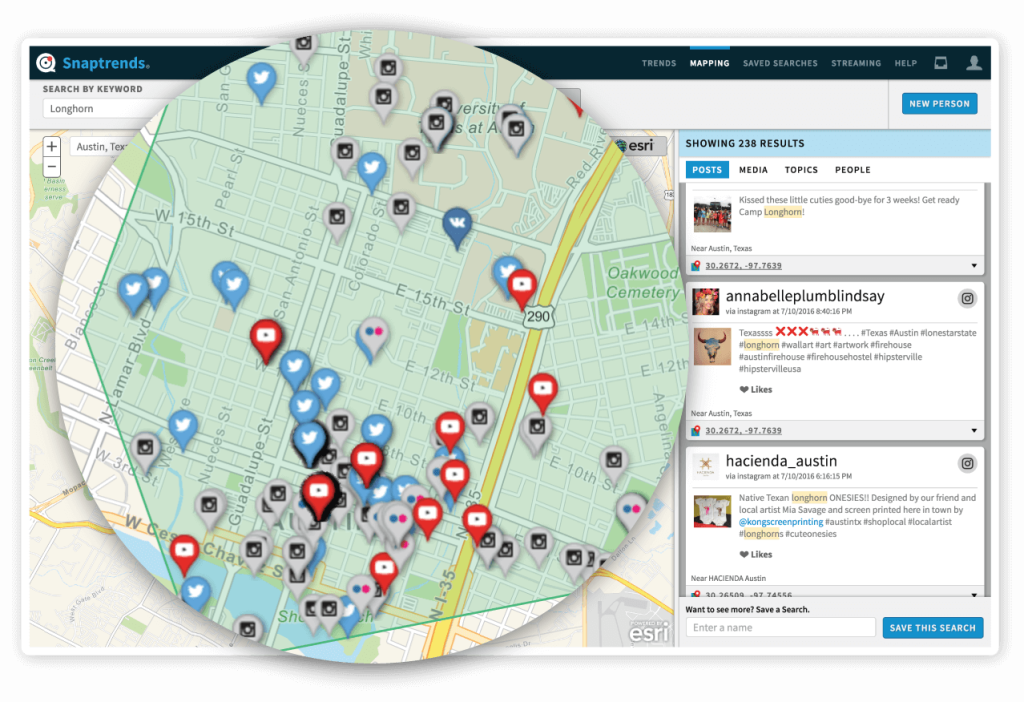Like the hacienda_austin post with the heart
1024x702 pixels.
coord(744,554)
